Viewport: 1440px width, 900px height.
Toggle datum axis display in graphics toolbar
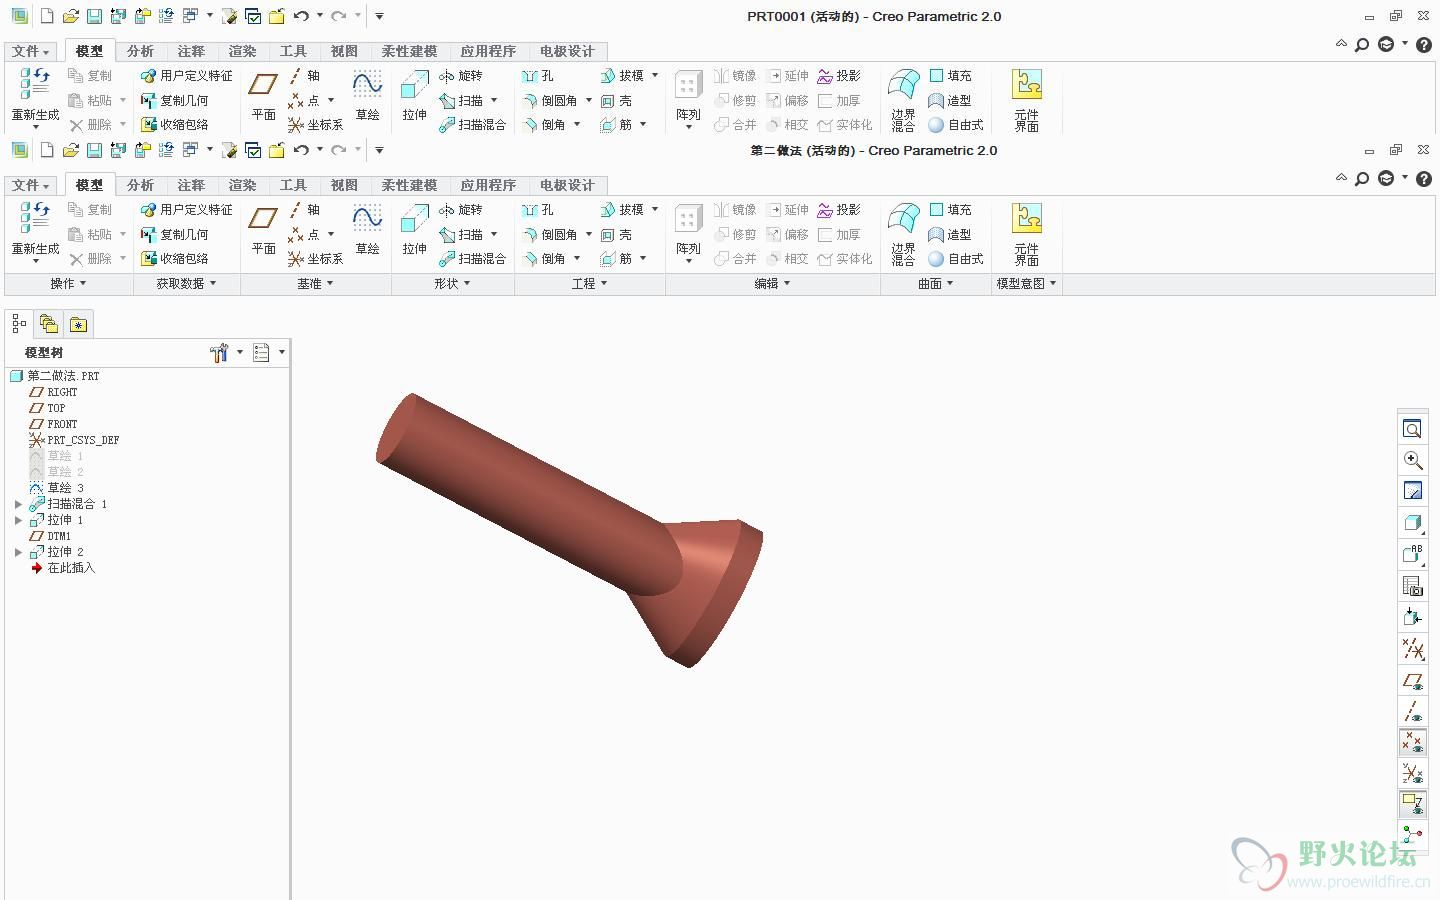pos(1412,712)
